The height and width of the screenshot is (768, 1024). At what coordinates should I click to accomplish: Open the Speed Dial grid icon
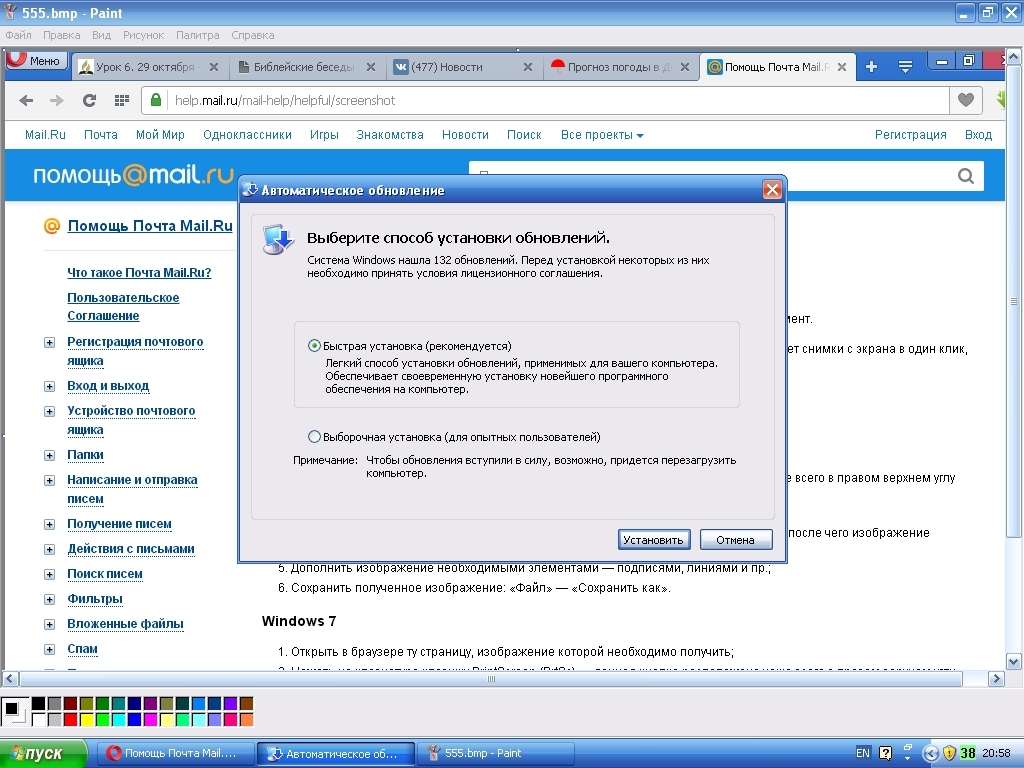tap(121, 101)
